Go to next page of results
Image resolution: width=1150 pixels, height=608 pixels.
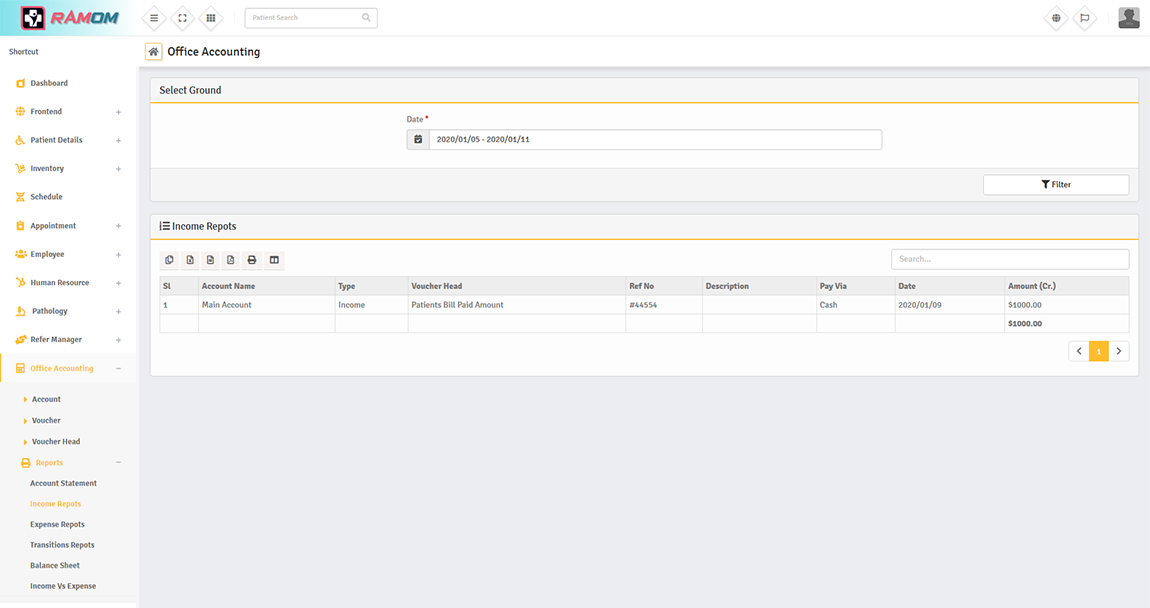coord(1119,351)
